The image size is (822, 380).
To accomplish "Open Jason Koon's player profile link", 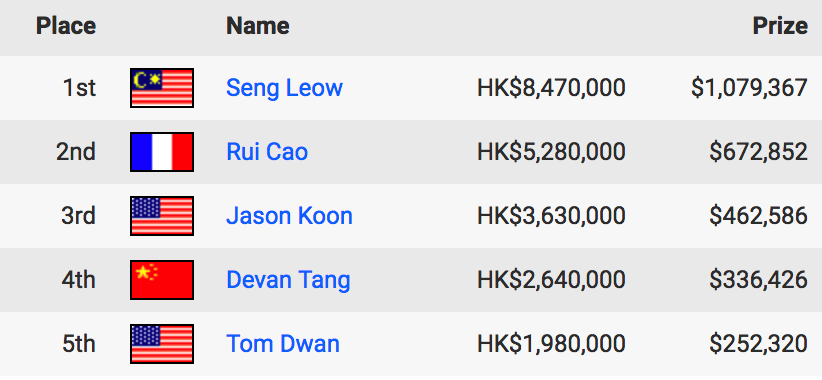I will pos(289,216).
